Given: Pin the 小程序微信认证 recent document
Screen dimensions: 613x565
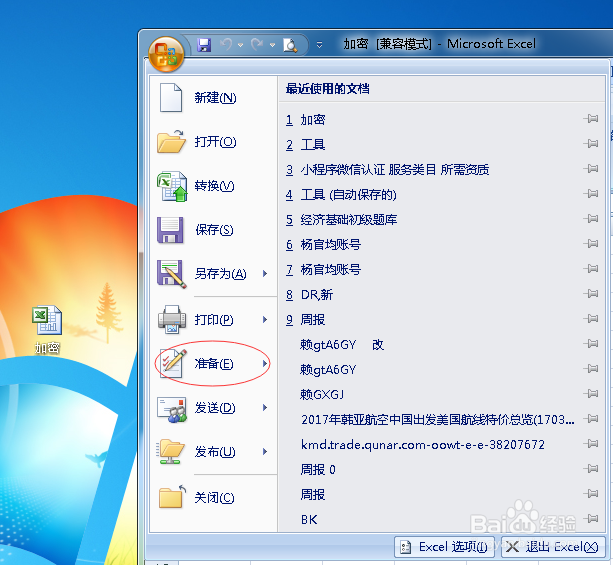Looking at the screenshot, I should coord(591,169).
